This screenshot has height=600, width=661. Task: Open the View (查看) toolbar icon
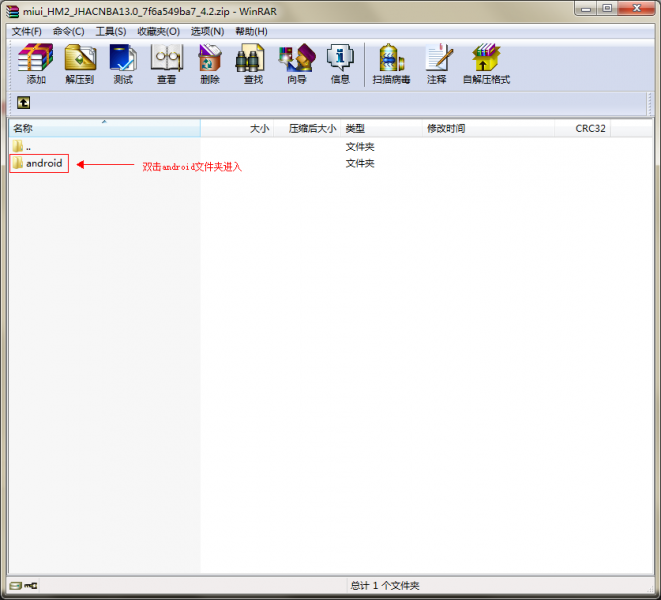coord(167,63)
